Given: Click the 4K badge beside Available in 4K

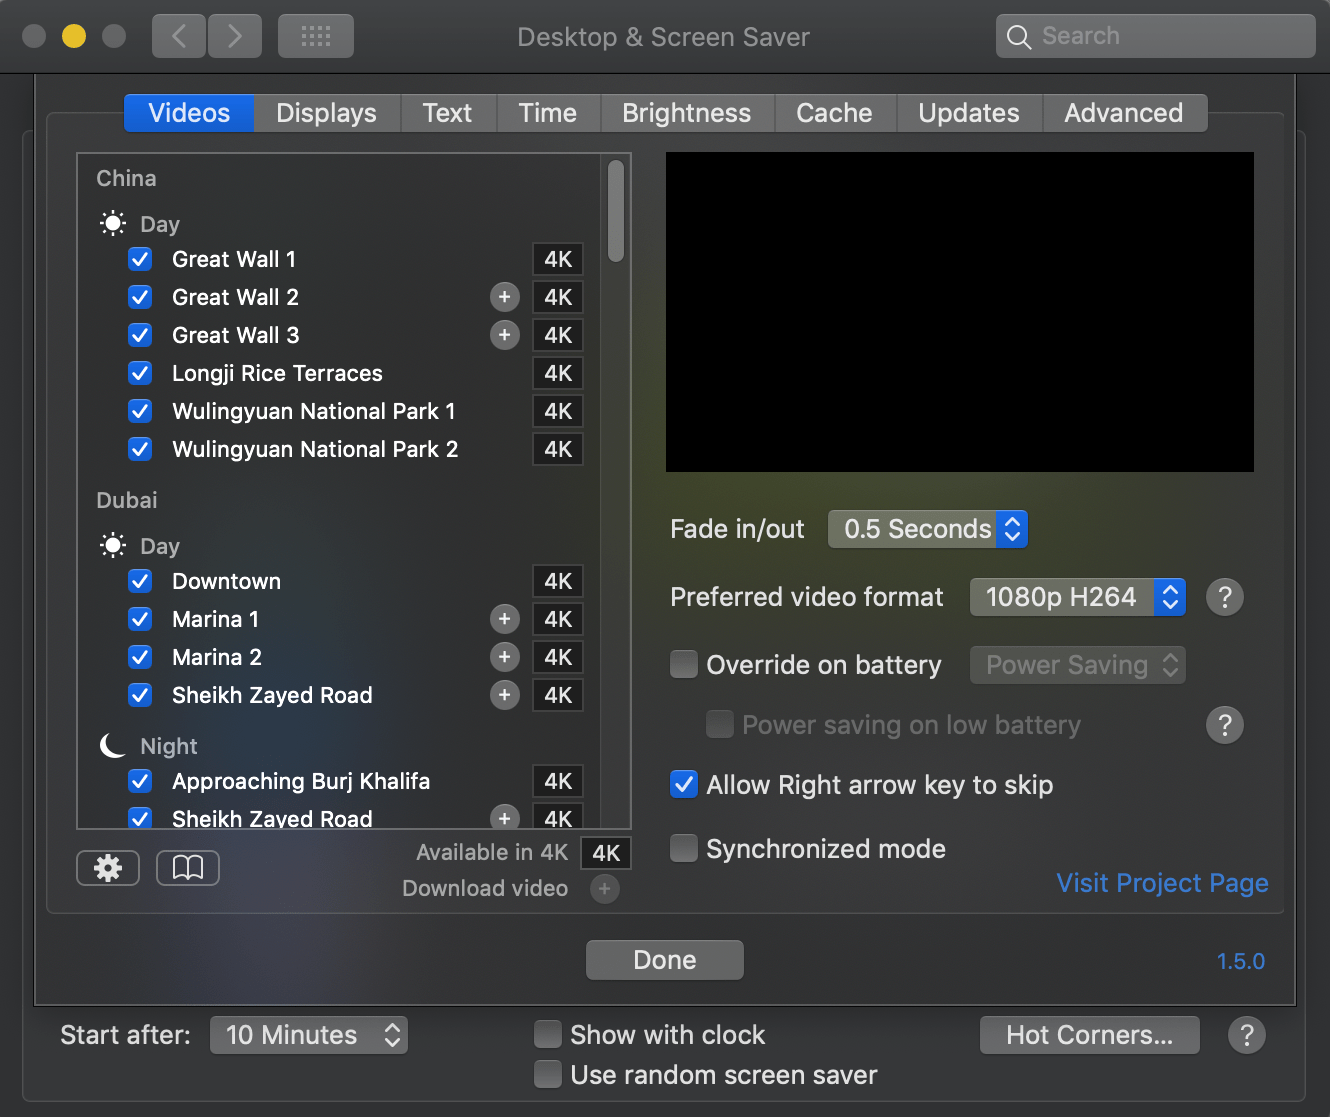Looking at the screenshot, I should point(606,853).
